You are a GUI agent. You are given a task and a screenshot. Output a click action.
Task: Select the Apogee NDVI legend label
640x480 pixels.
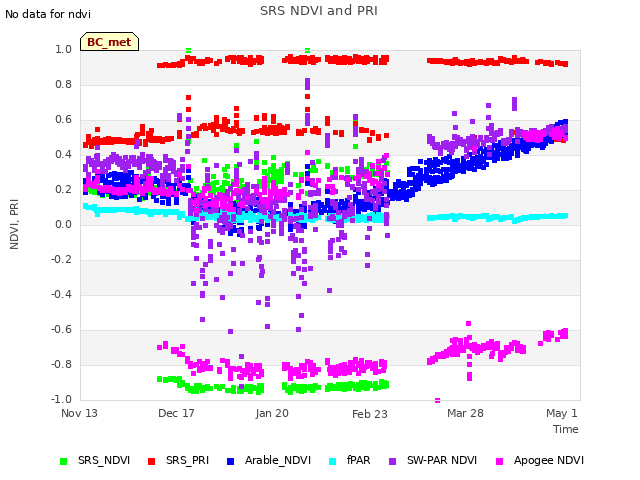tap(549, 460)
